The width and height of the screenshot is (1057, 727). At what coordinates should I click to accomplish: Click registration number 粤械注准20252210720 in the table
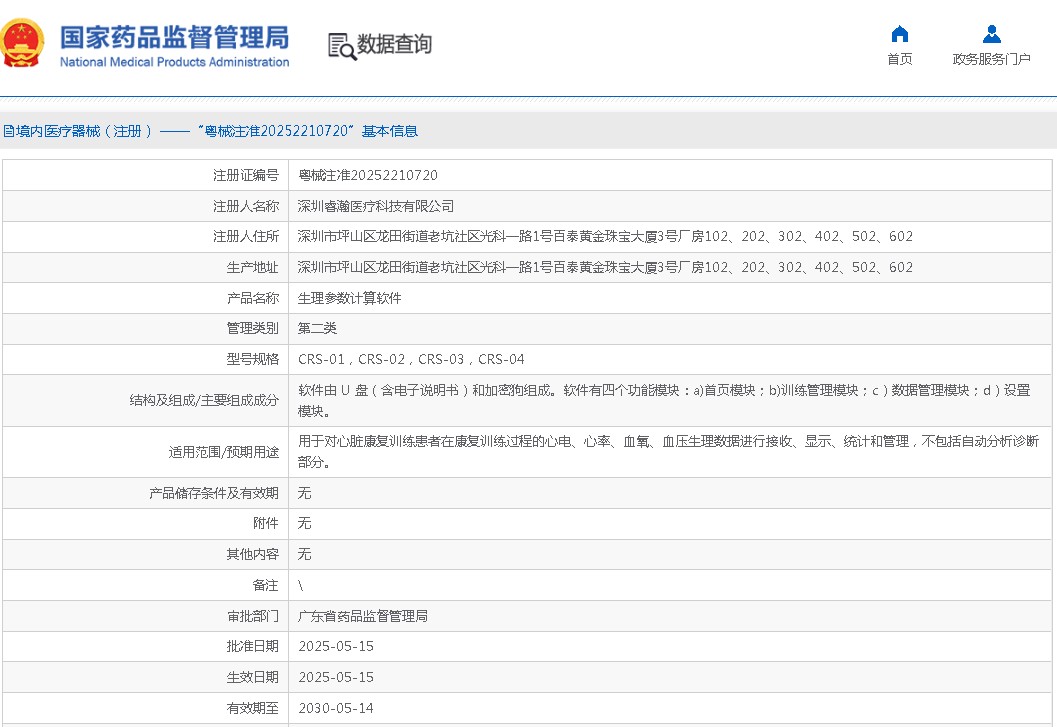coord(368,176)
